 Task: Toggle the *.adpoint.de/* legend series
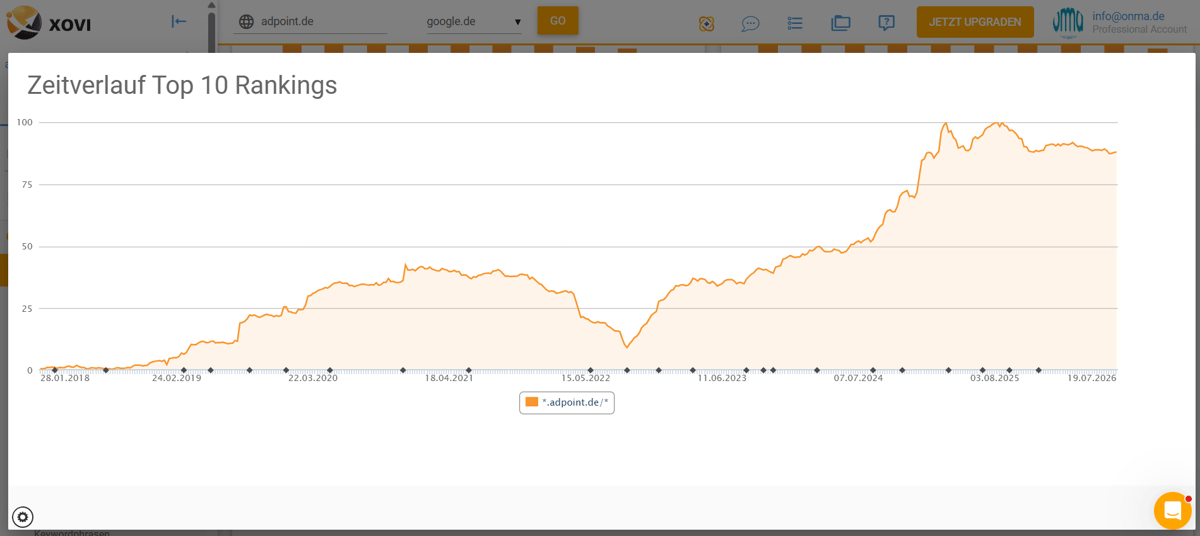(567, 402)
